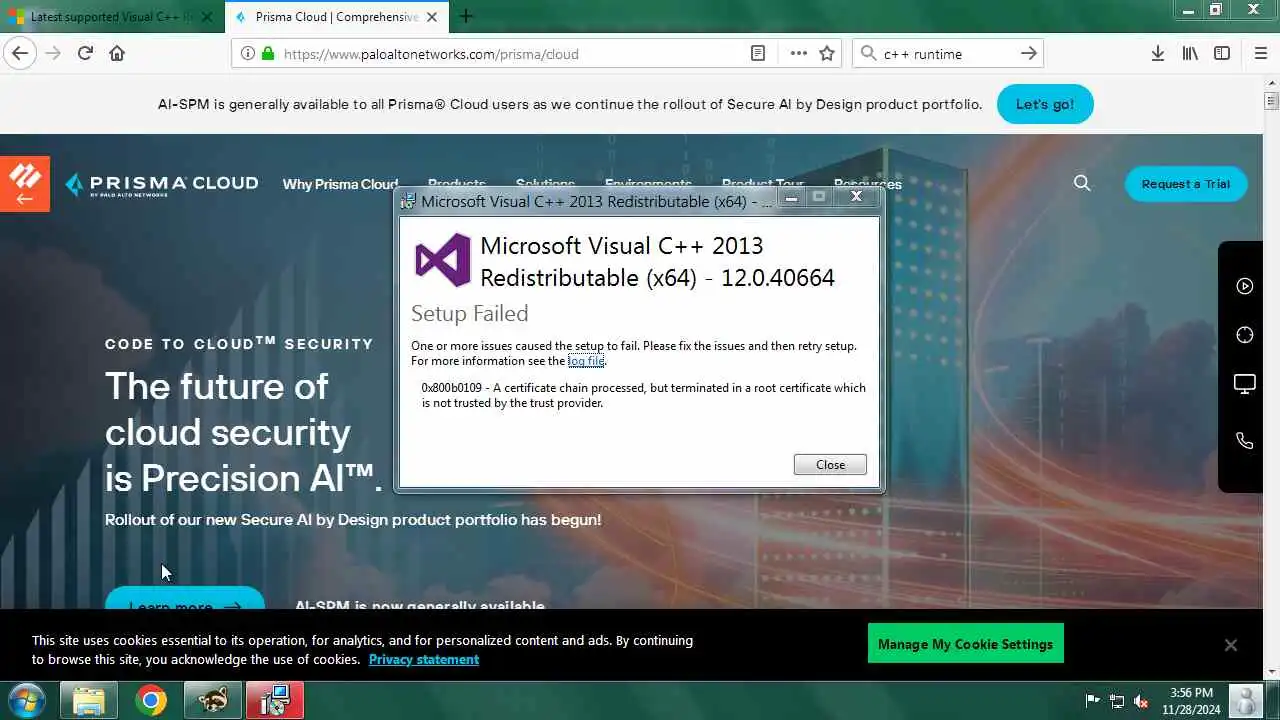Click the Setup Failed heading

point(469,313)
